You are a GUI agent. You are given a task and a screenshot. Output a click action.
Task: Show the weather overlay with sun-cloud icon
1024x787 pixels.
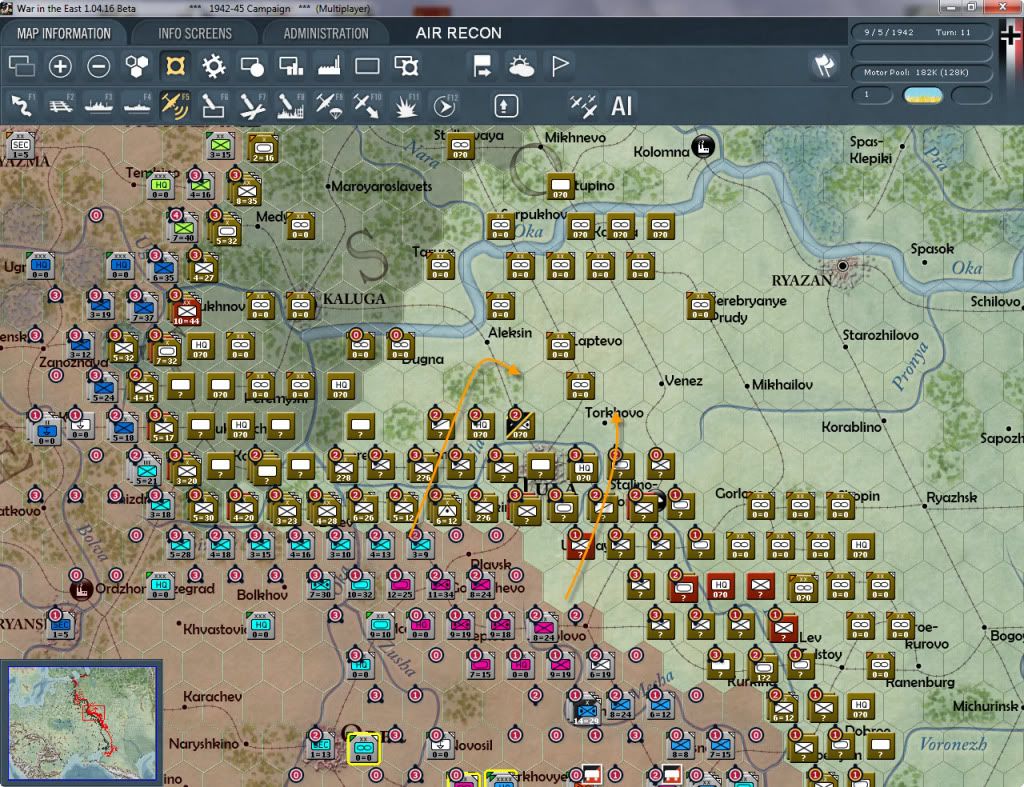520,66
